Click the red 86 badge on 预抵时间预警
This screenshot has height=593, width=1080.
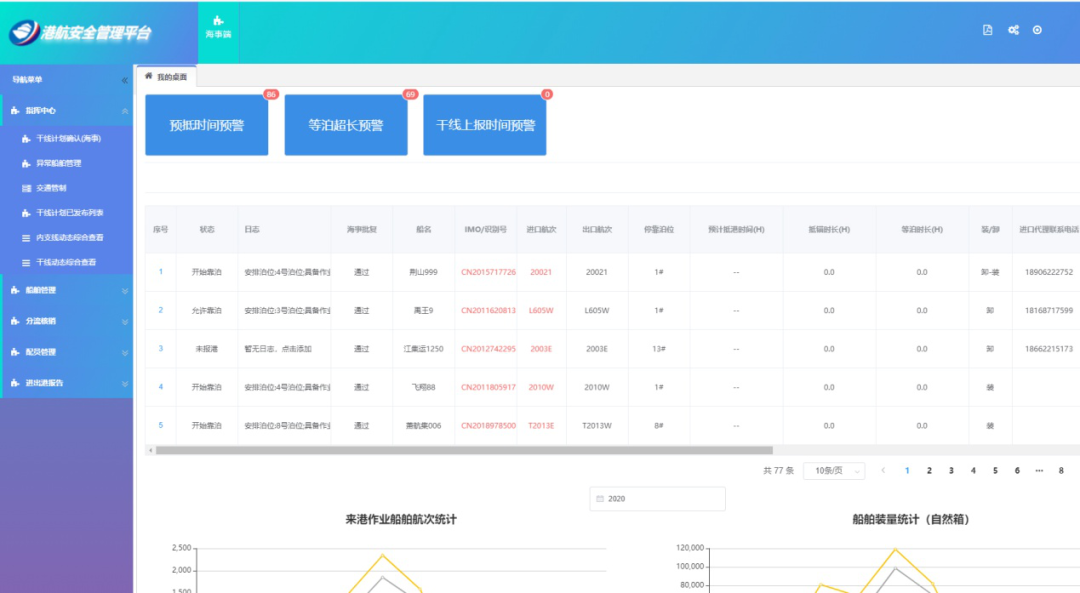271,94
